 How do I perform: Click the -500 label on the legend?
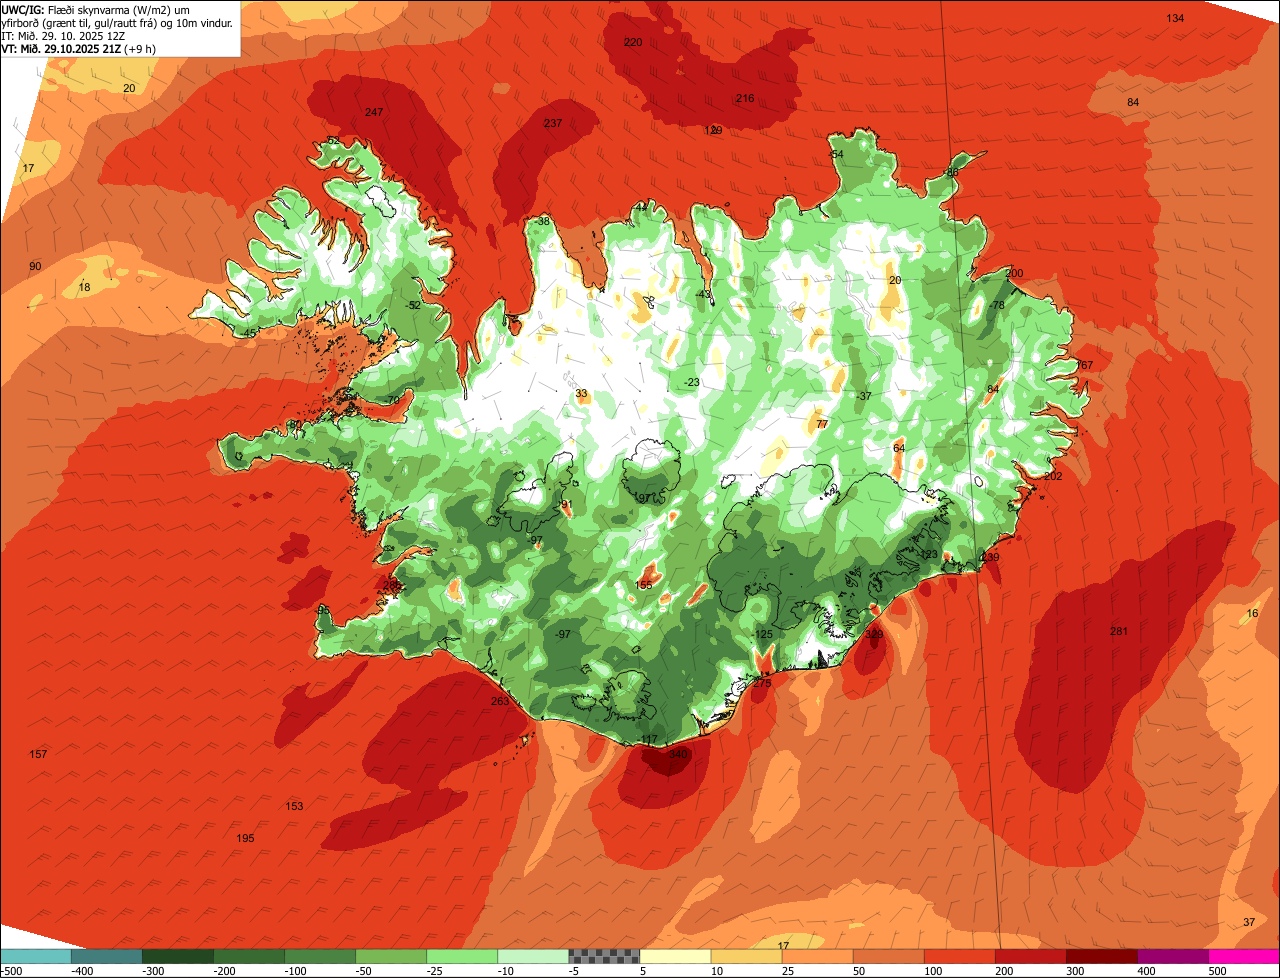pyautogui.click(x=11, y=971)
